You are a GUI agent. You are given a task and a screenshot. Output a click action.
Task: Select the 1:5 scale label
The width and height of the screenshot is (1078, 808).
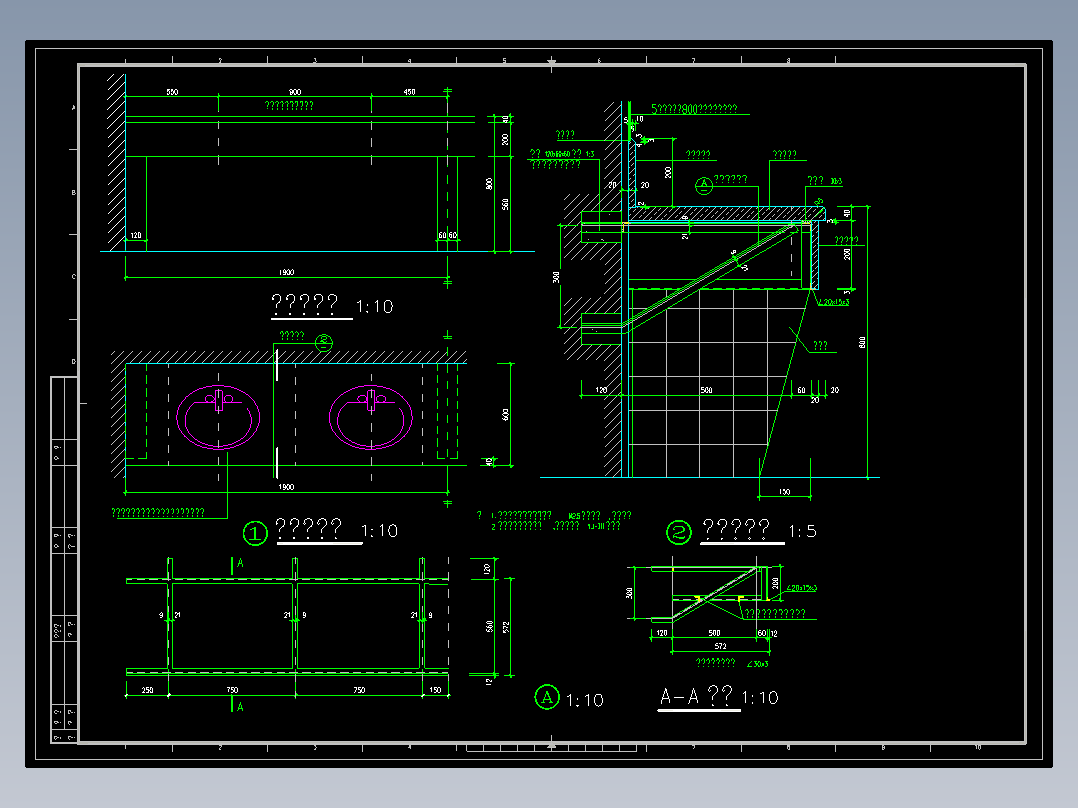click(802, 531)
